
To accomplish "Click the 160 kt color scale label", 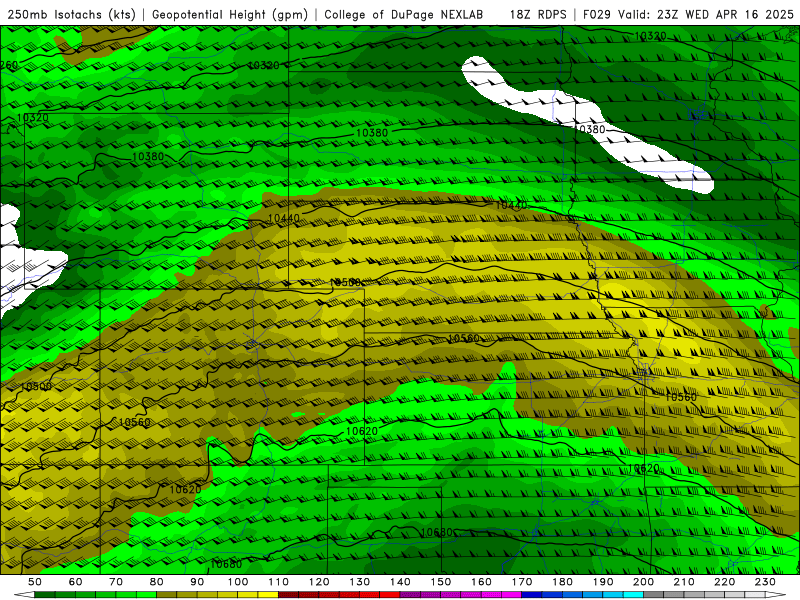I will pyautogui.click(x=481, y=582).
